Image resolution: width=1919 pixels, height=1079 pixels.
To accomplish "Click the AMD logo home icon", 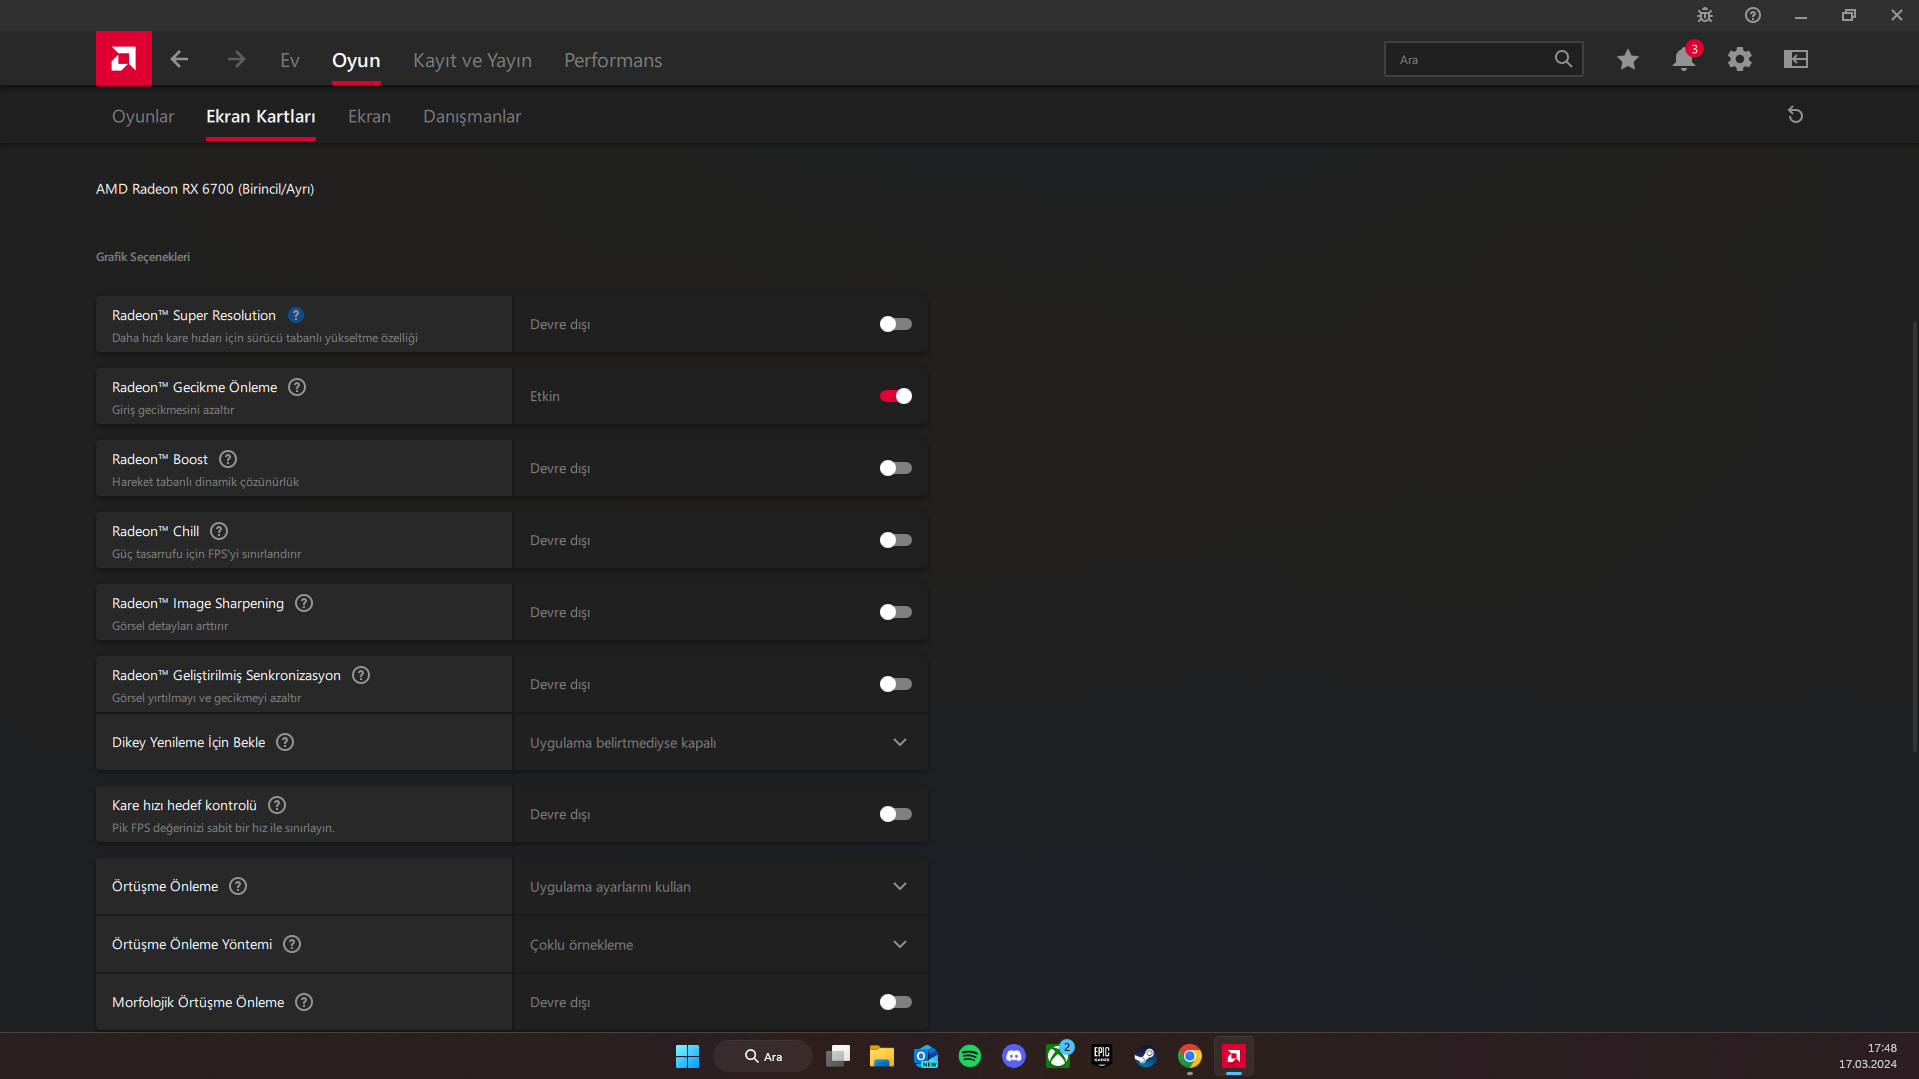I will pos(124,59).
